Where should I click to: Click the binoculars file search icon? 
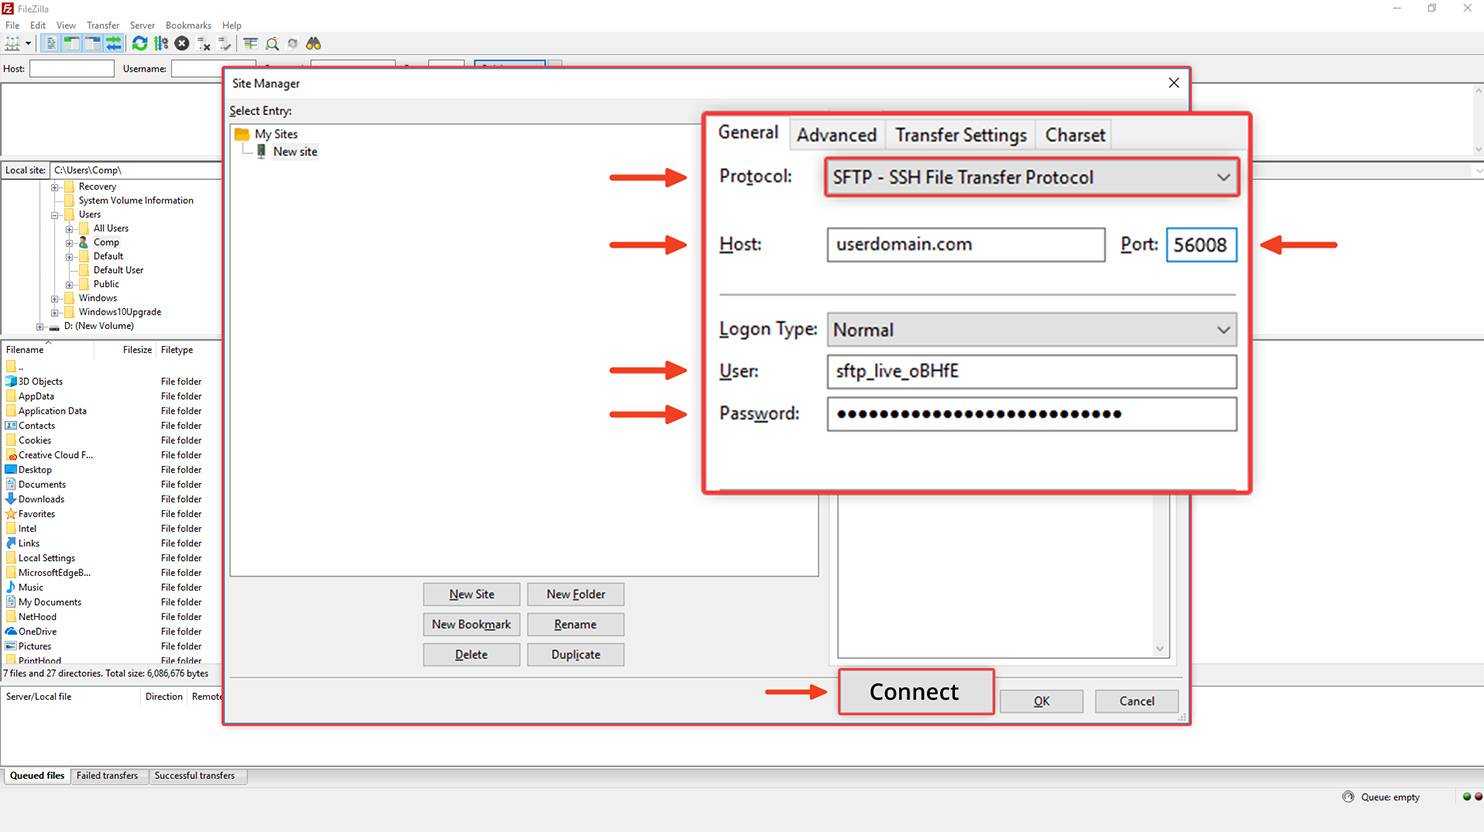click(314, 44)
